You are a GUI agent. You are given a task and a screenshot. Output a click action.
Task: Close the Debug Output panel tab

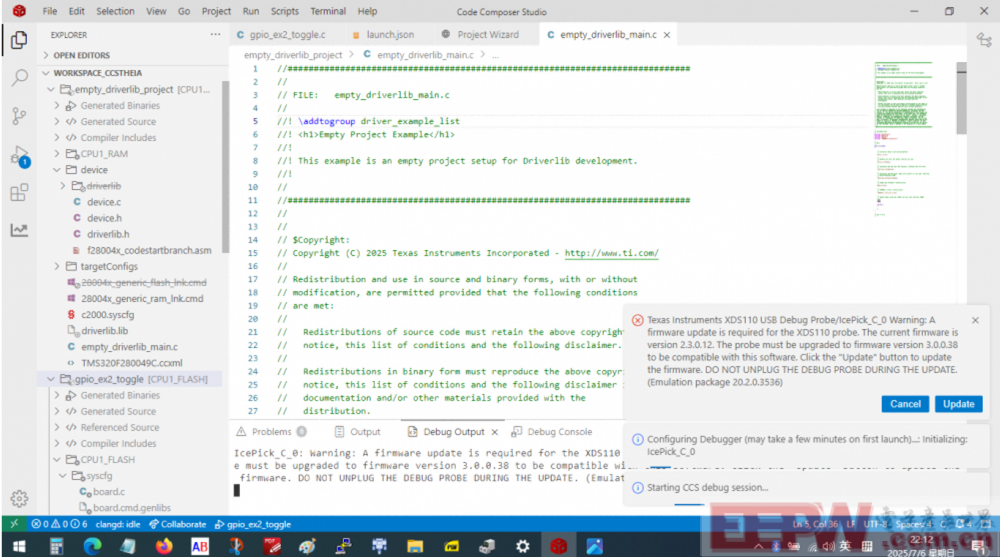tap(494, 432)
